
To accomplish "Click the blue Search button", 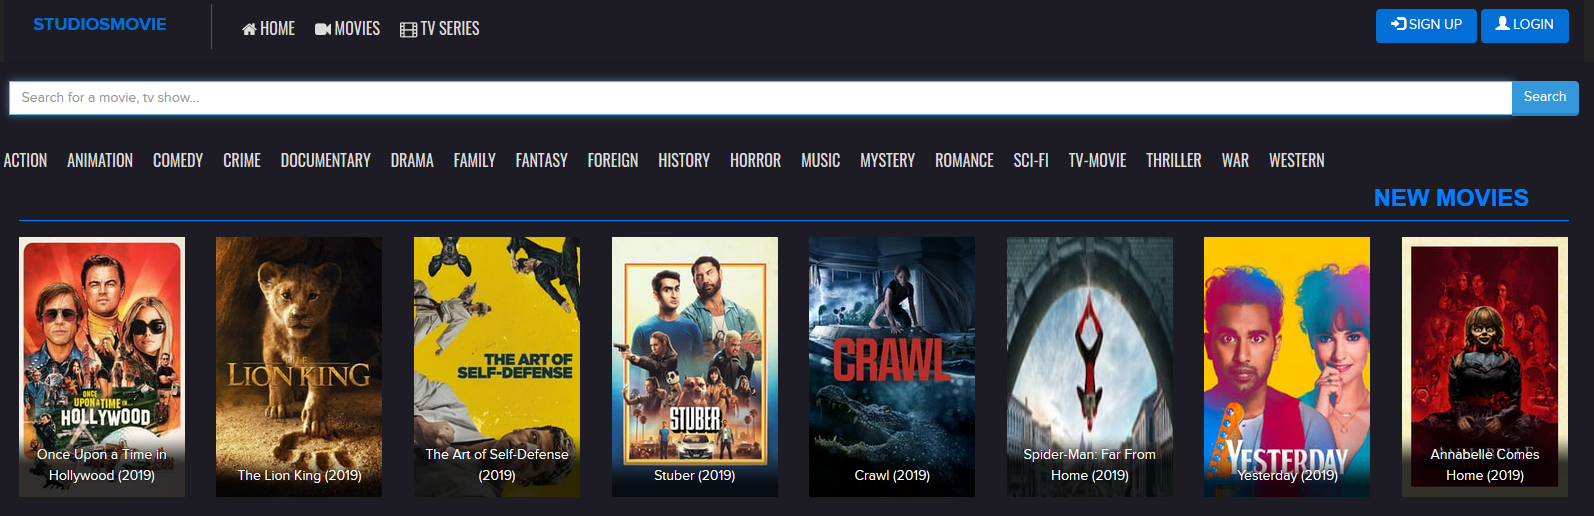I will pos(1544,98).
